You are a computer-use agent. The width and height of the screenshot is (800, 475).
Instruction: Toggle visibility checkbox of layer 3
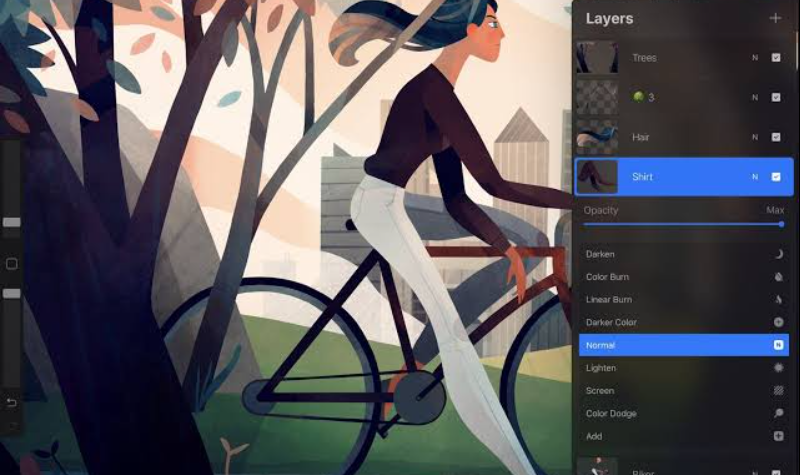[x=776, y=97]
